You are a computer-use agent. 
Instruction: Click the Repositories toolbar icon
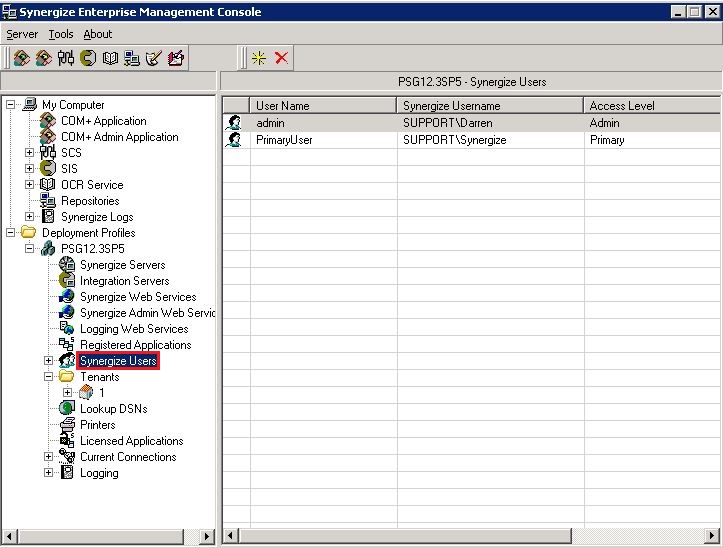point(132,58)
